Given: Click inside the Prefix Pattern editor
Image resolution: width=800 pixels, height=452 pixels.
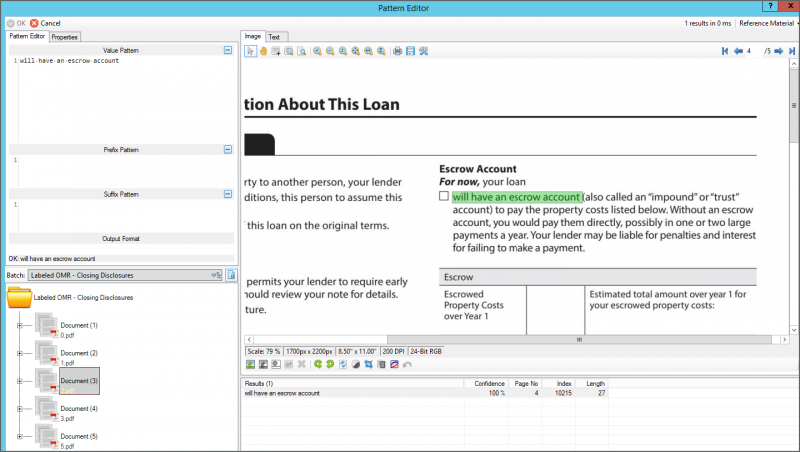Looking at the screenshot, I should tap(127, 171).
